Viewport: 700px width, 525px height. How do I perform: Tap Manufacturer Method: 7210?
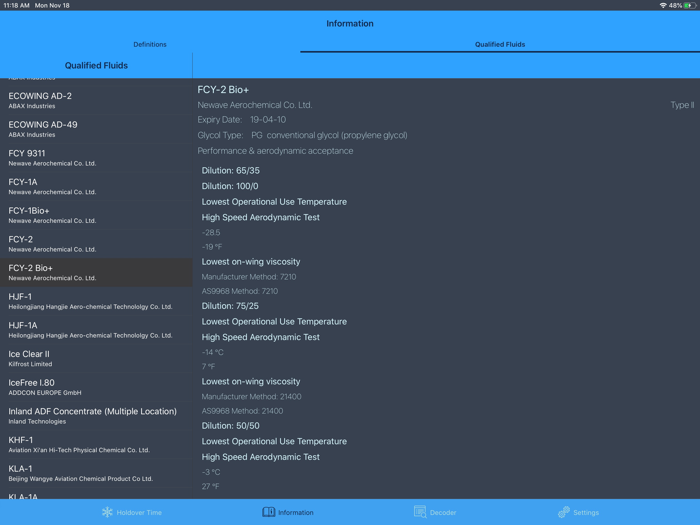(x=249, y=277)
